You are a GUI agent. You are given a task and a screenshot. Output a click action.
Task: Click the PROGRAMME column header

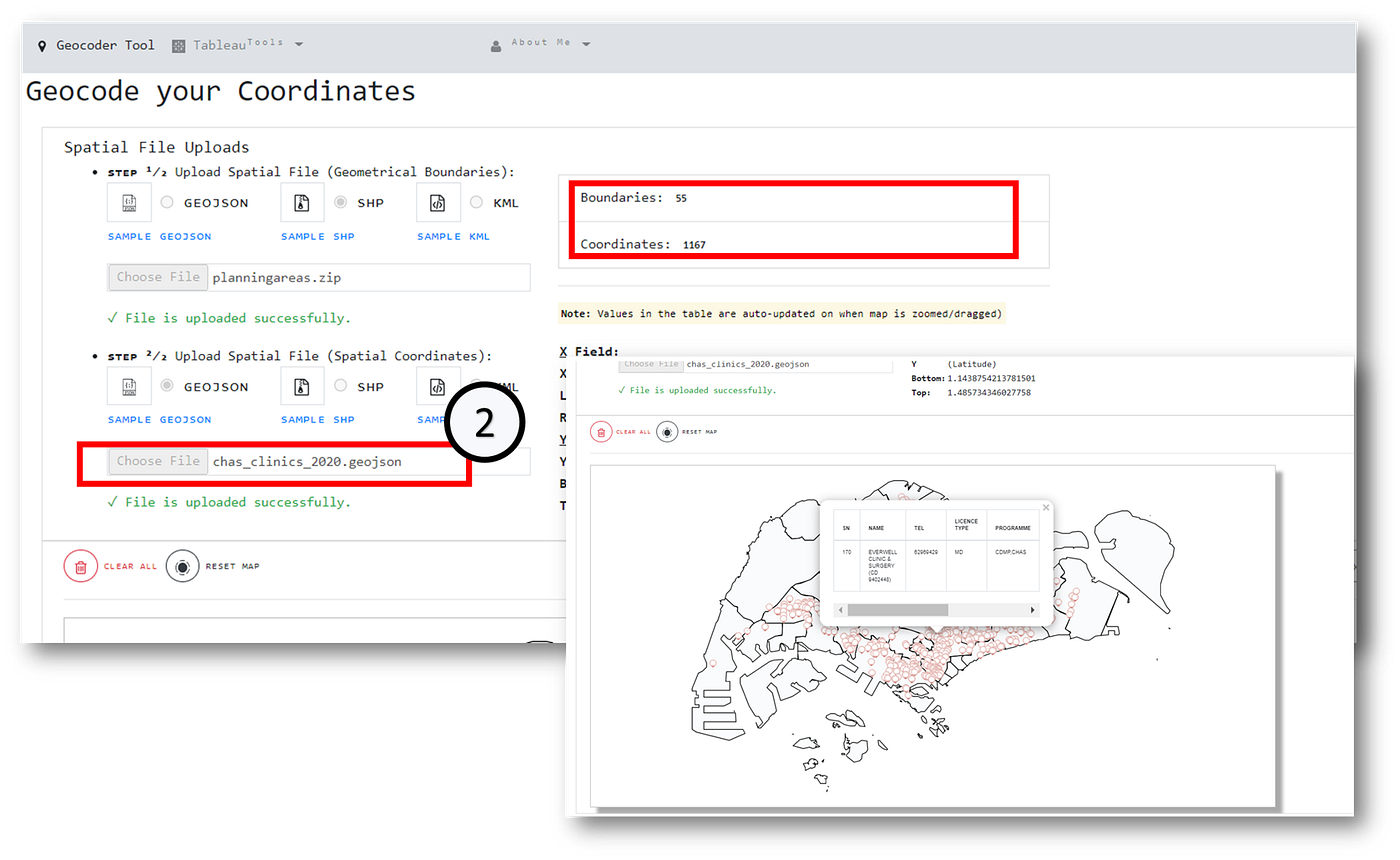point(1013,526)
